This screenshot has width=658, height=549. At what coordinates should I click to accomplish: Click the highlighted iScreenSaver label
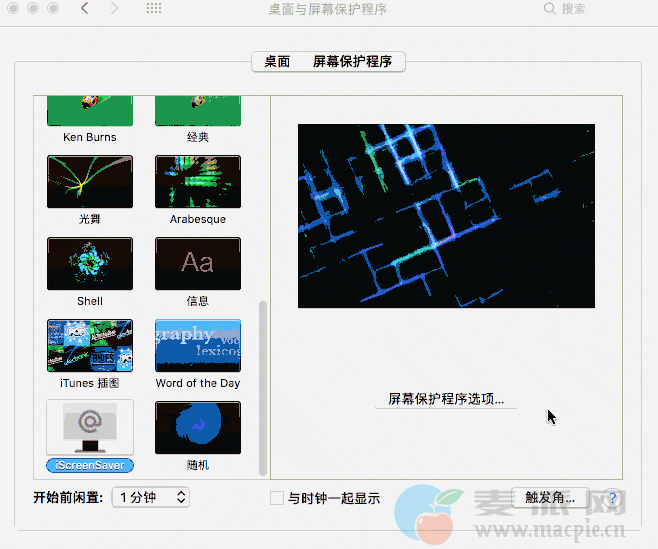click(x=90, y=465)
